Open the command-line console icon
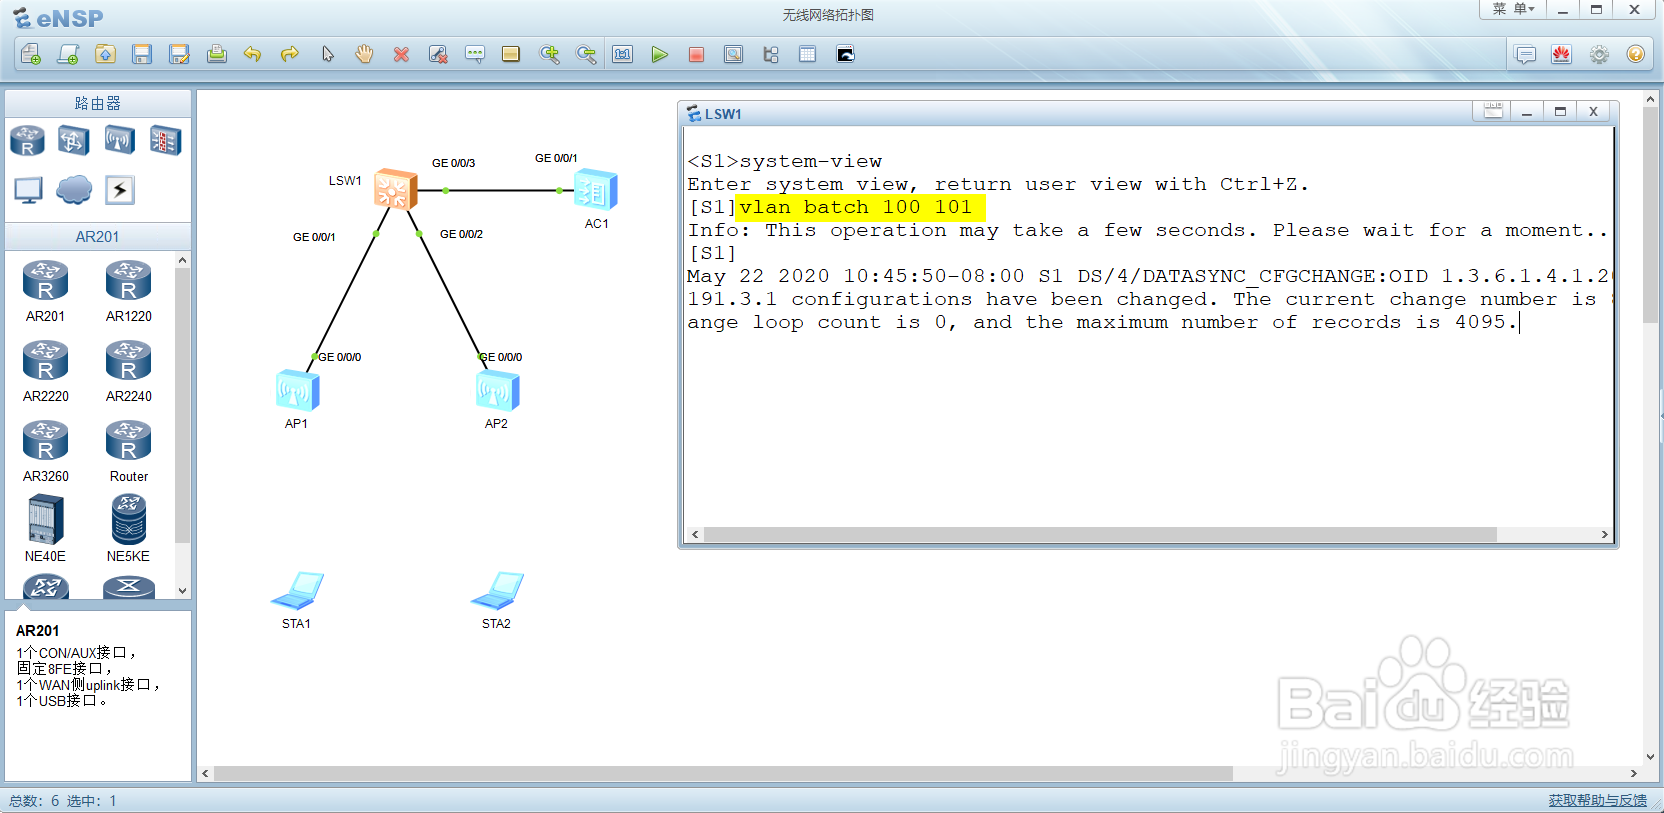1664x813 pixels. tap(845, 54)
